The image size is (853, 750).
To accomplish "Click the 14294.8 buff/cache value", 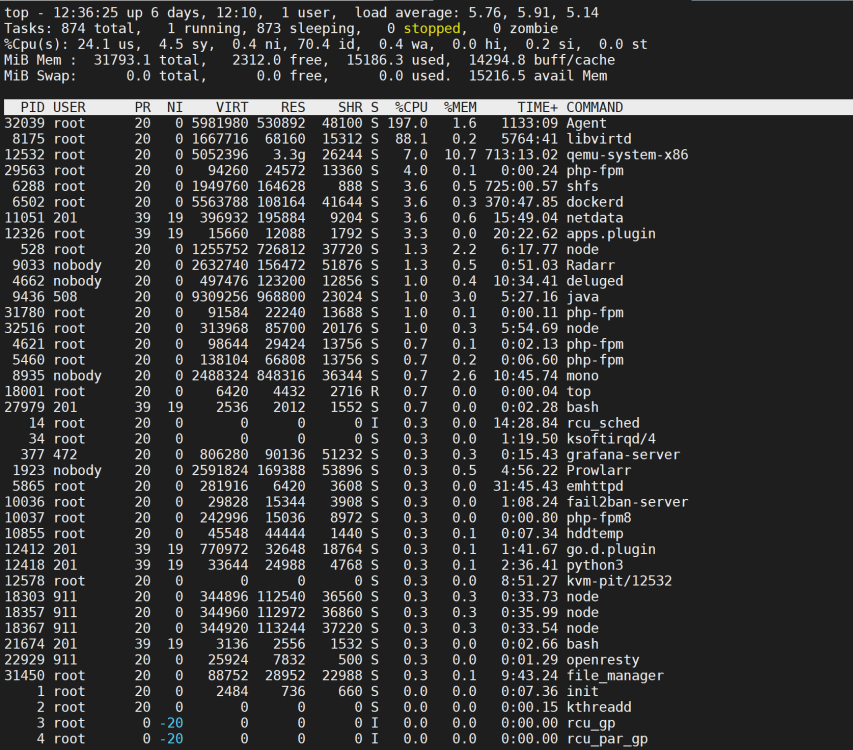I will click(497, 60).
